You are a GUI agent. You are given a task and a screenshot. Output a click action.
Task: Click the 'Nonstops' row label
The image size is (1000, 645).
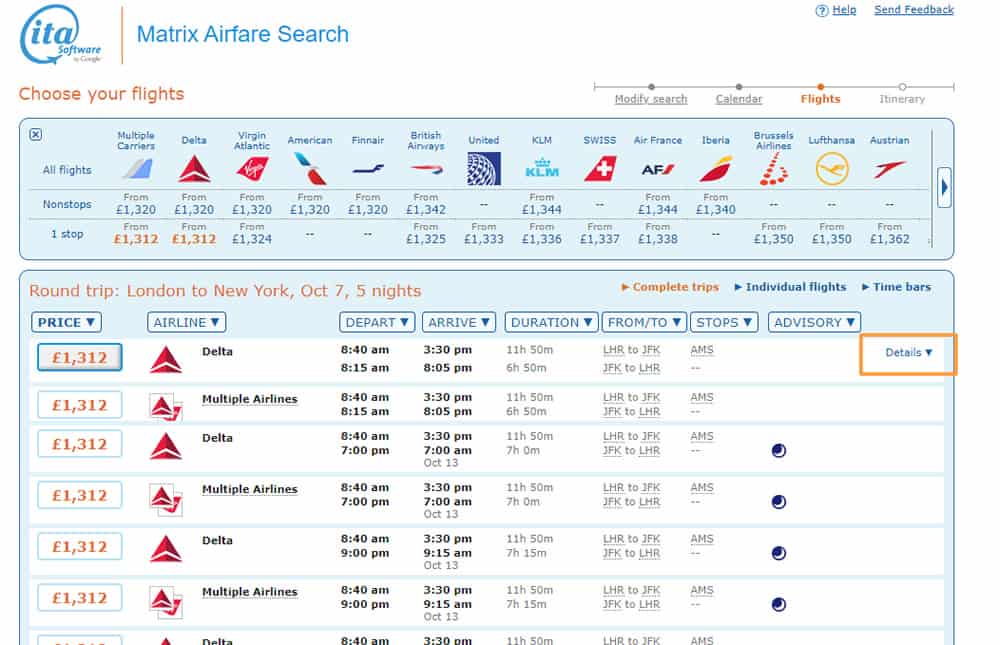(x=67, y=204)
